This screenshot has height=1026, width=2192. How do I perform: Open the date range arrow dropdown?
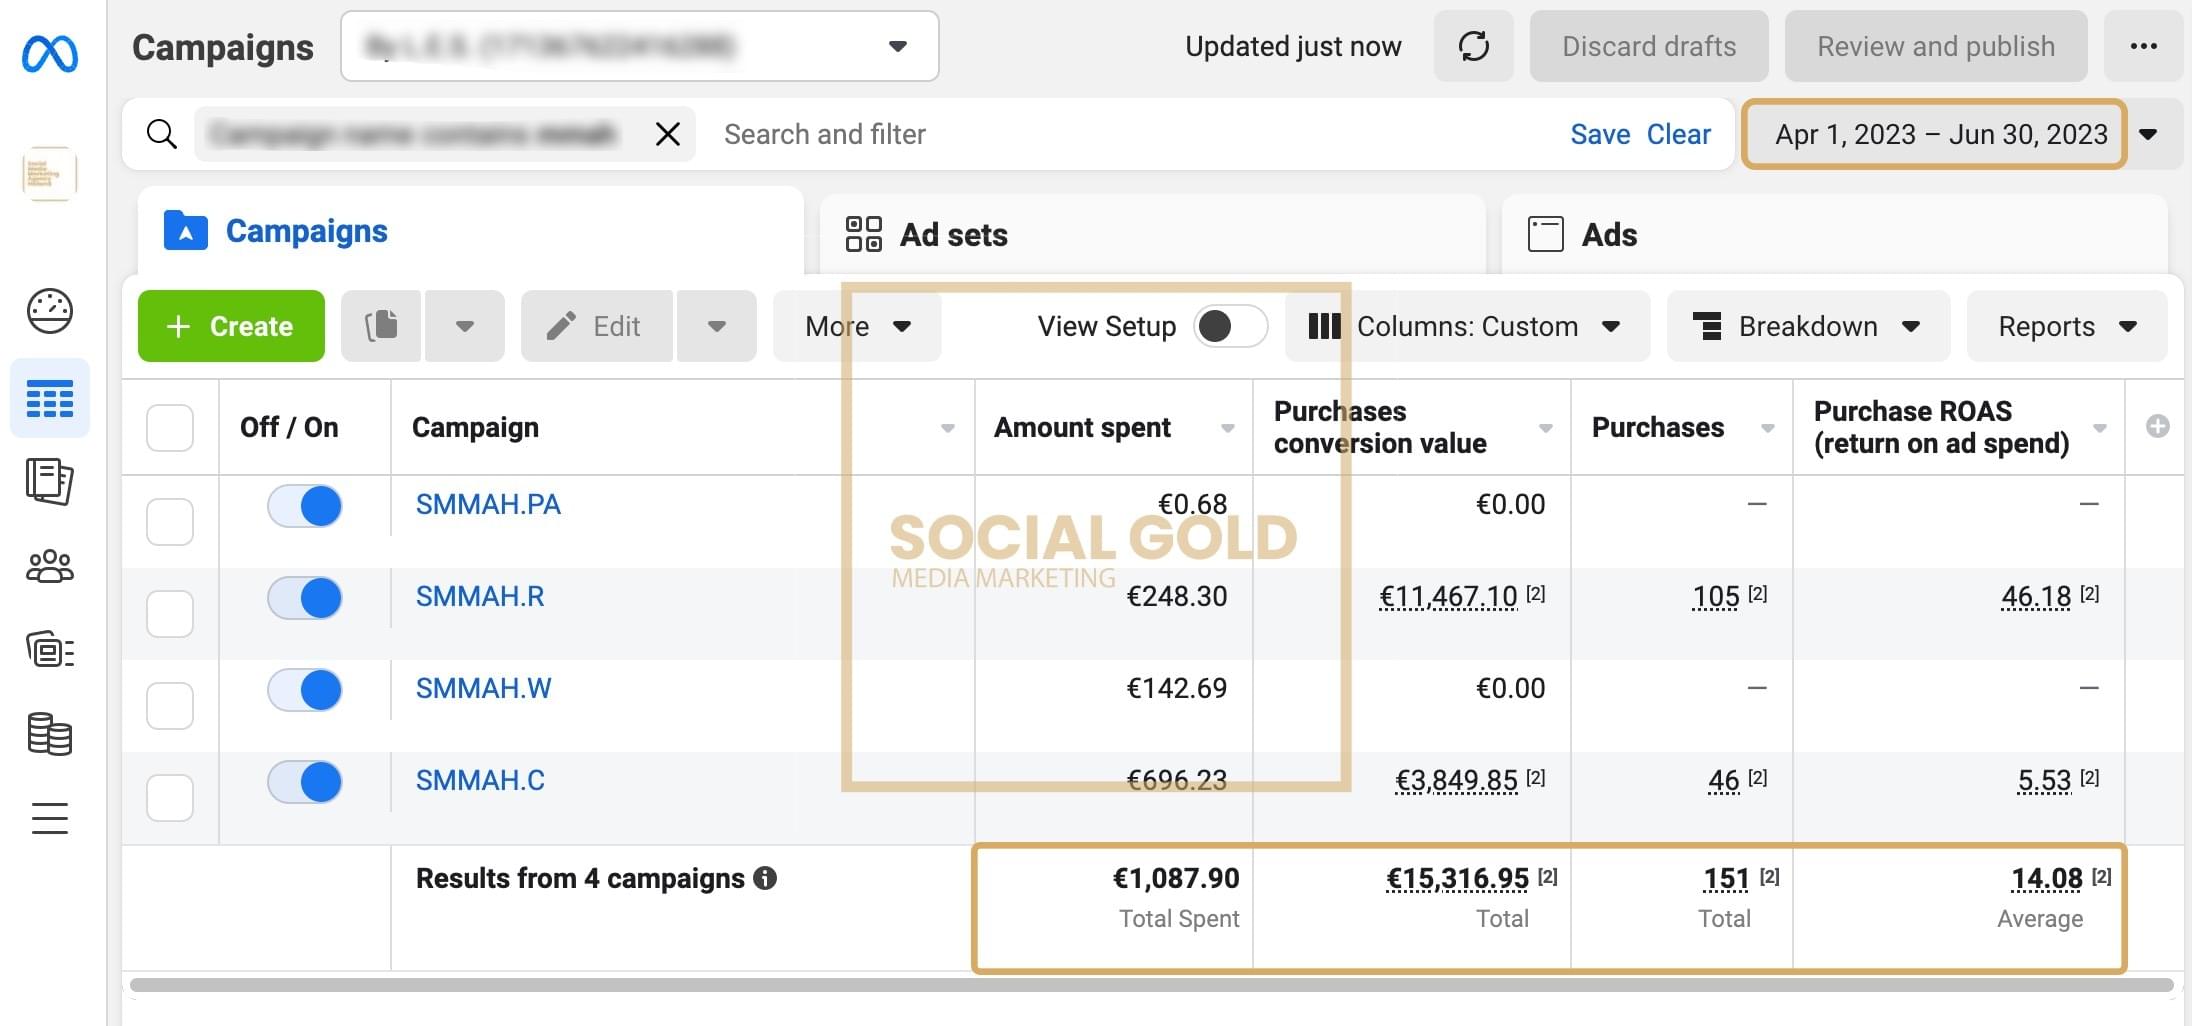click(x=2148, y=134)
